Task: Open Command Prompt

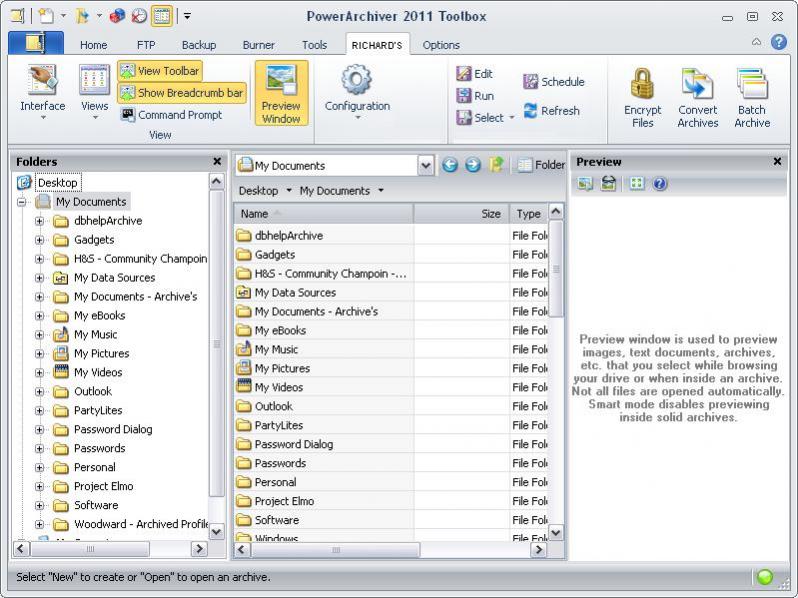Action: point(172,115)
